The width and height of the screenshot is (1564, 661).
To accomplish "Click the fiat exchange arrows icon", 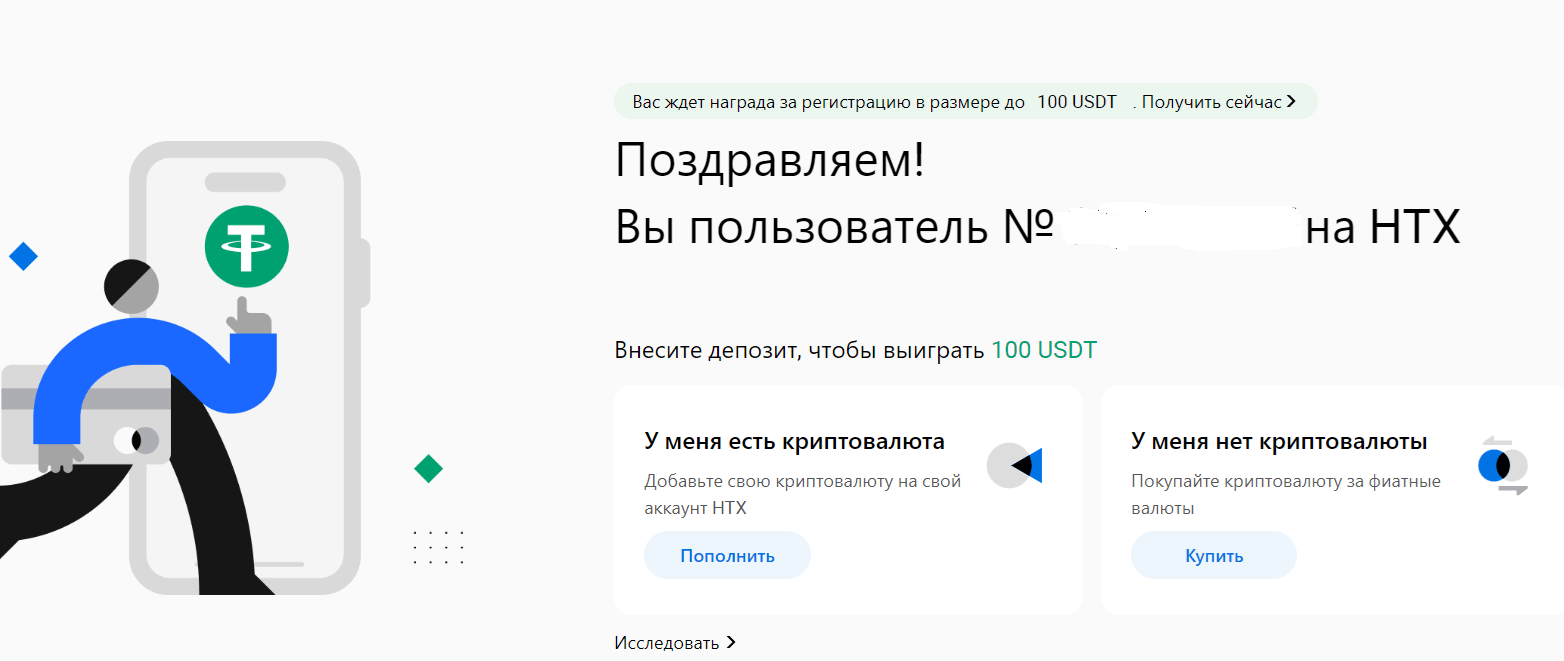I will pos(1503,466).
